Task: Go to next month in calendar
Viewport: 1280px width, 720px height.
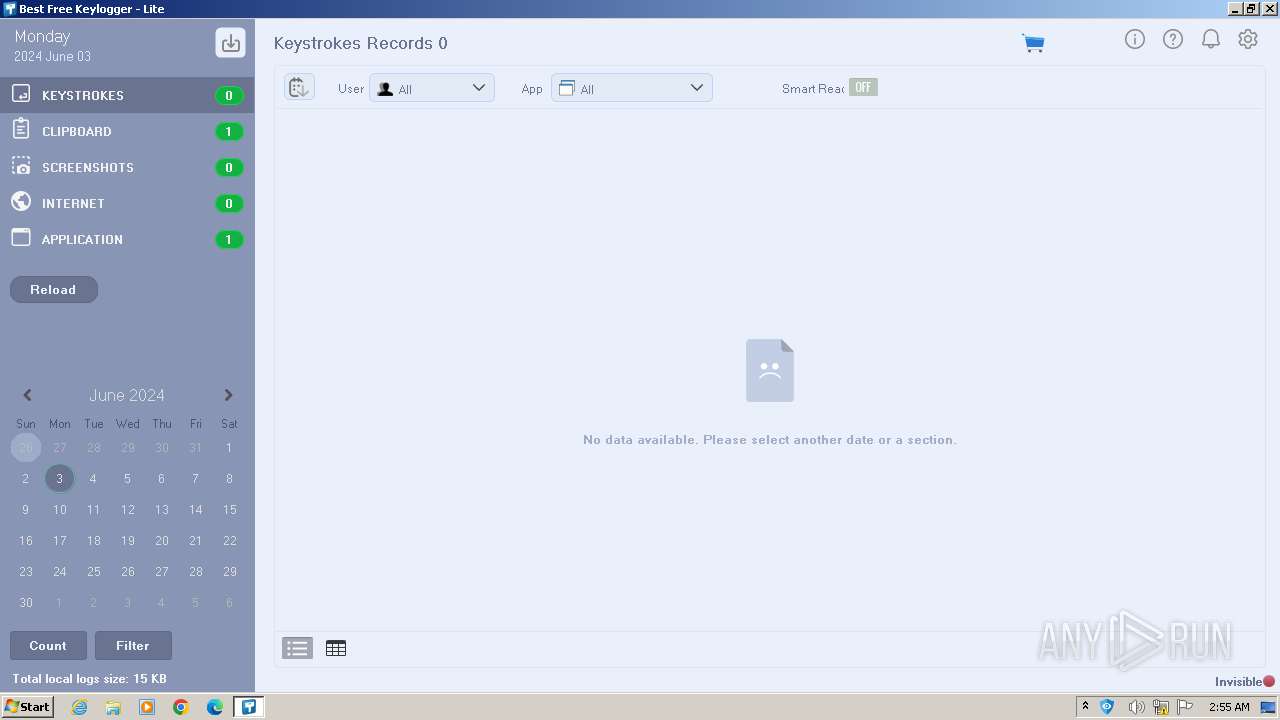Action: [x=228, y=395]
